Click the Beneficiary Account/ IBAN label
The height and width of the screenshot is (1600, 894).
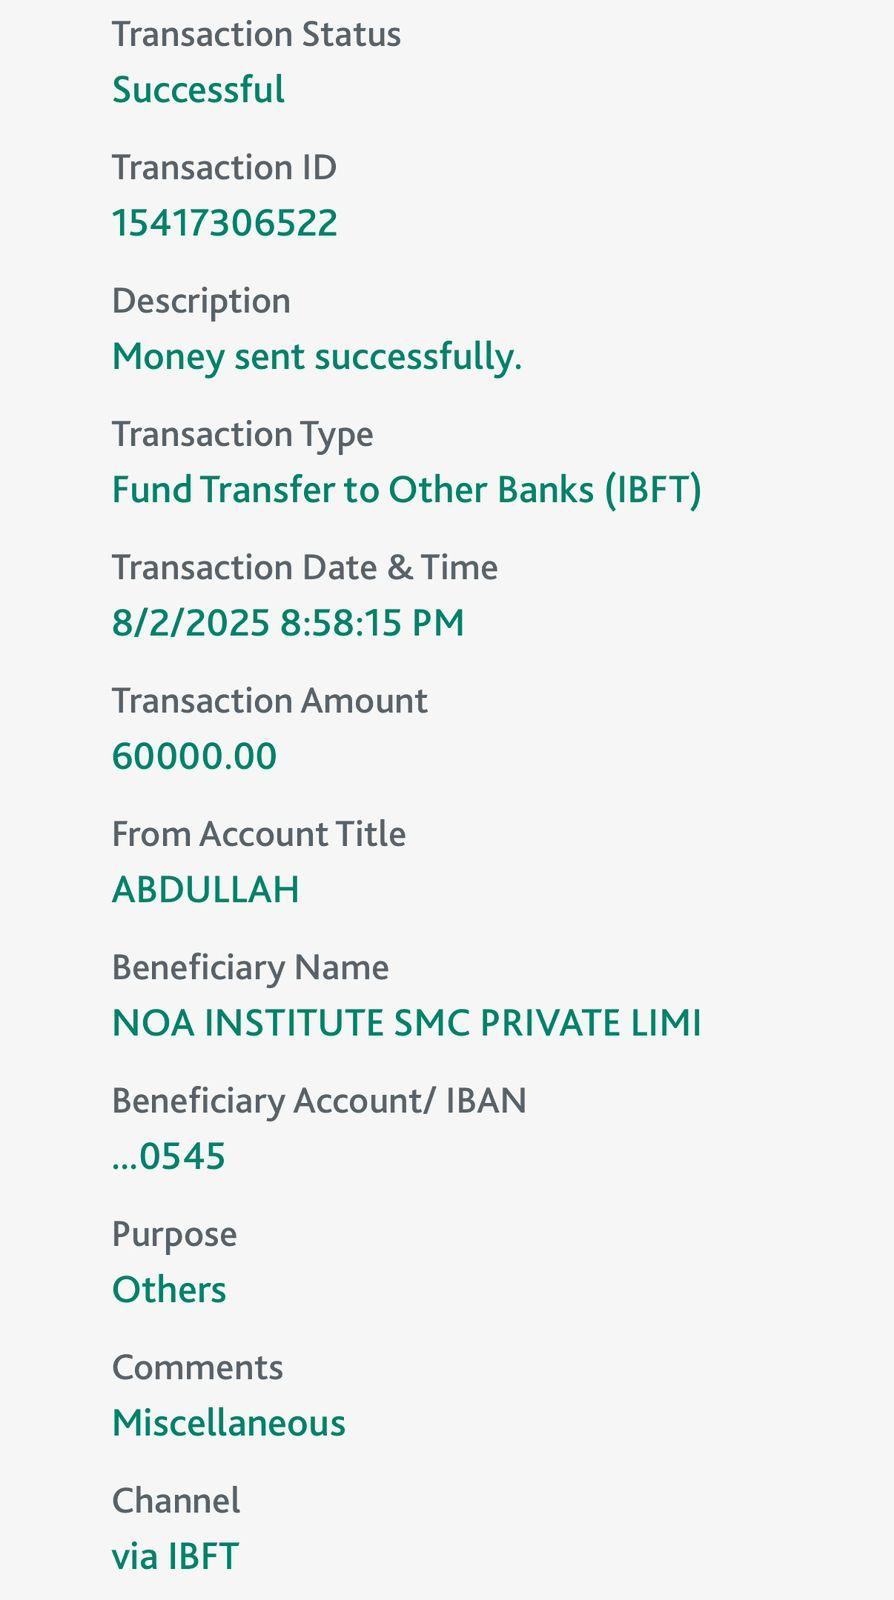(319, 1101)
